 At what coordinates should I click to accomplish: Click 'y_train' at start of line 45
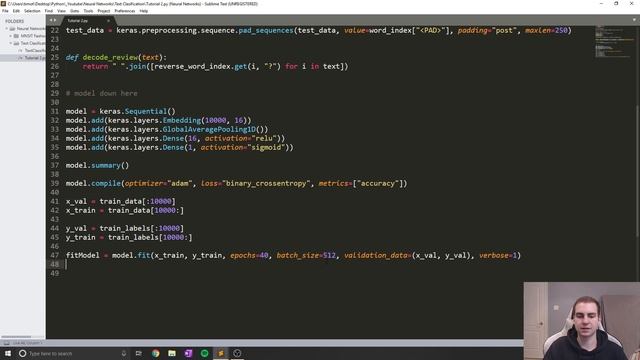click(80, 237)
